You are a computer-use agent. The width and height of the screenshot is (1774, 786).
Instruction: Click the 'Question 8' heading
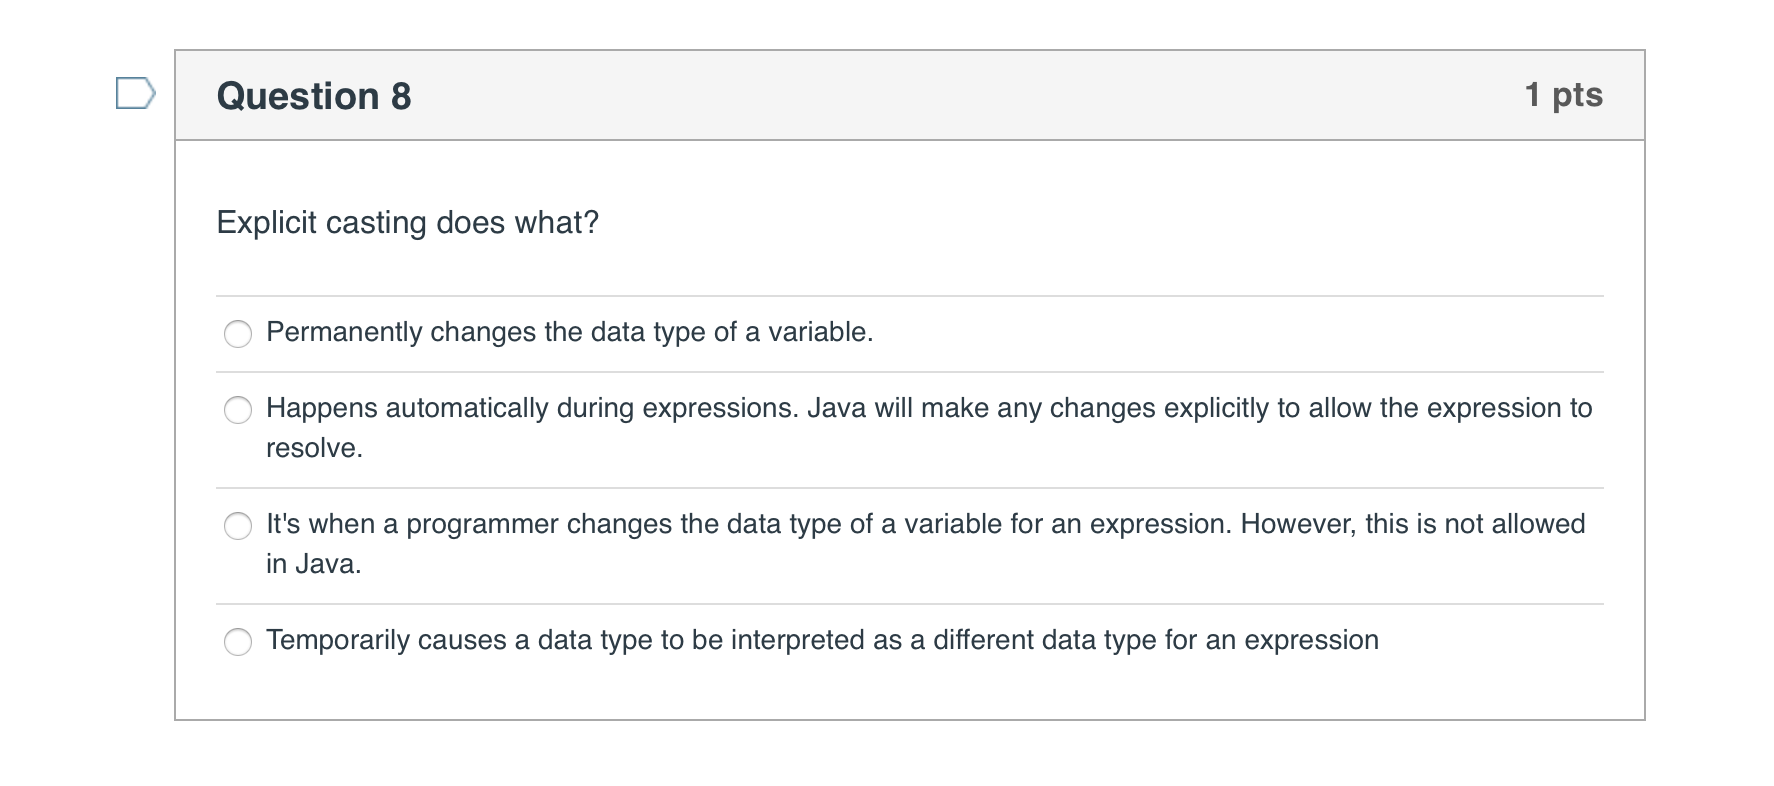314,96
